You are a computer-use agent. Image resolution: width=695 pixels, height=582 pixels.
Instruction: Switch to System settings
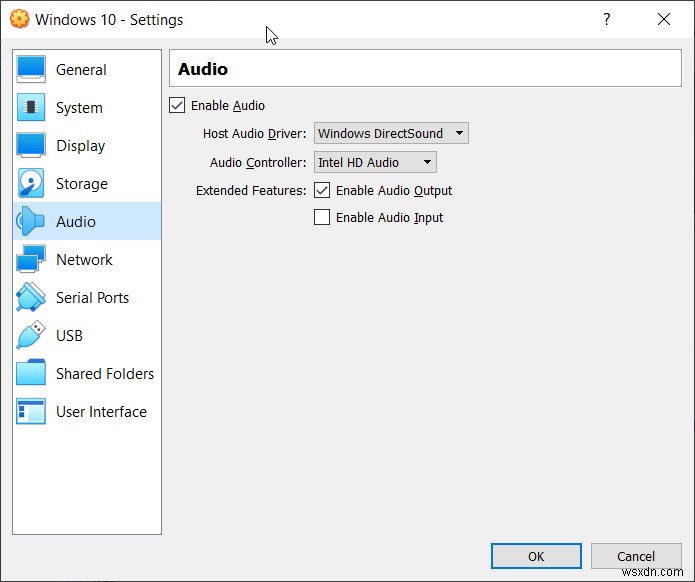(87, 108)
